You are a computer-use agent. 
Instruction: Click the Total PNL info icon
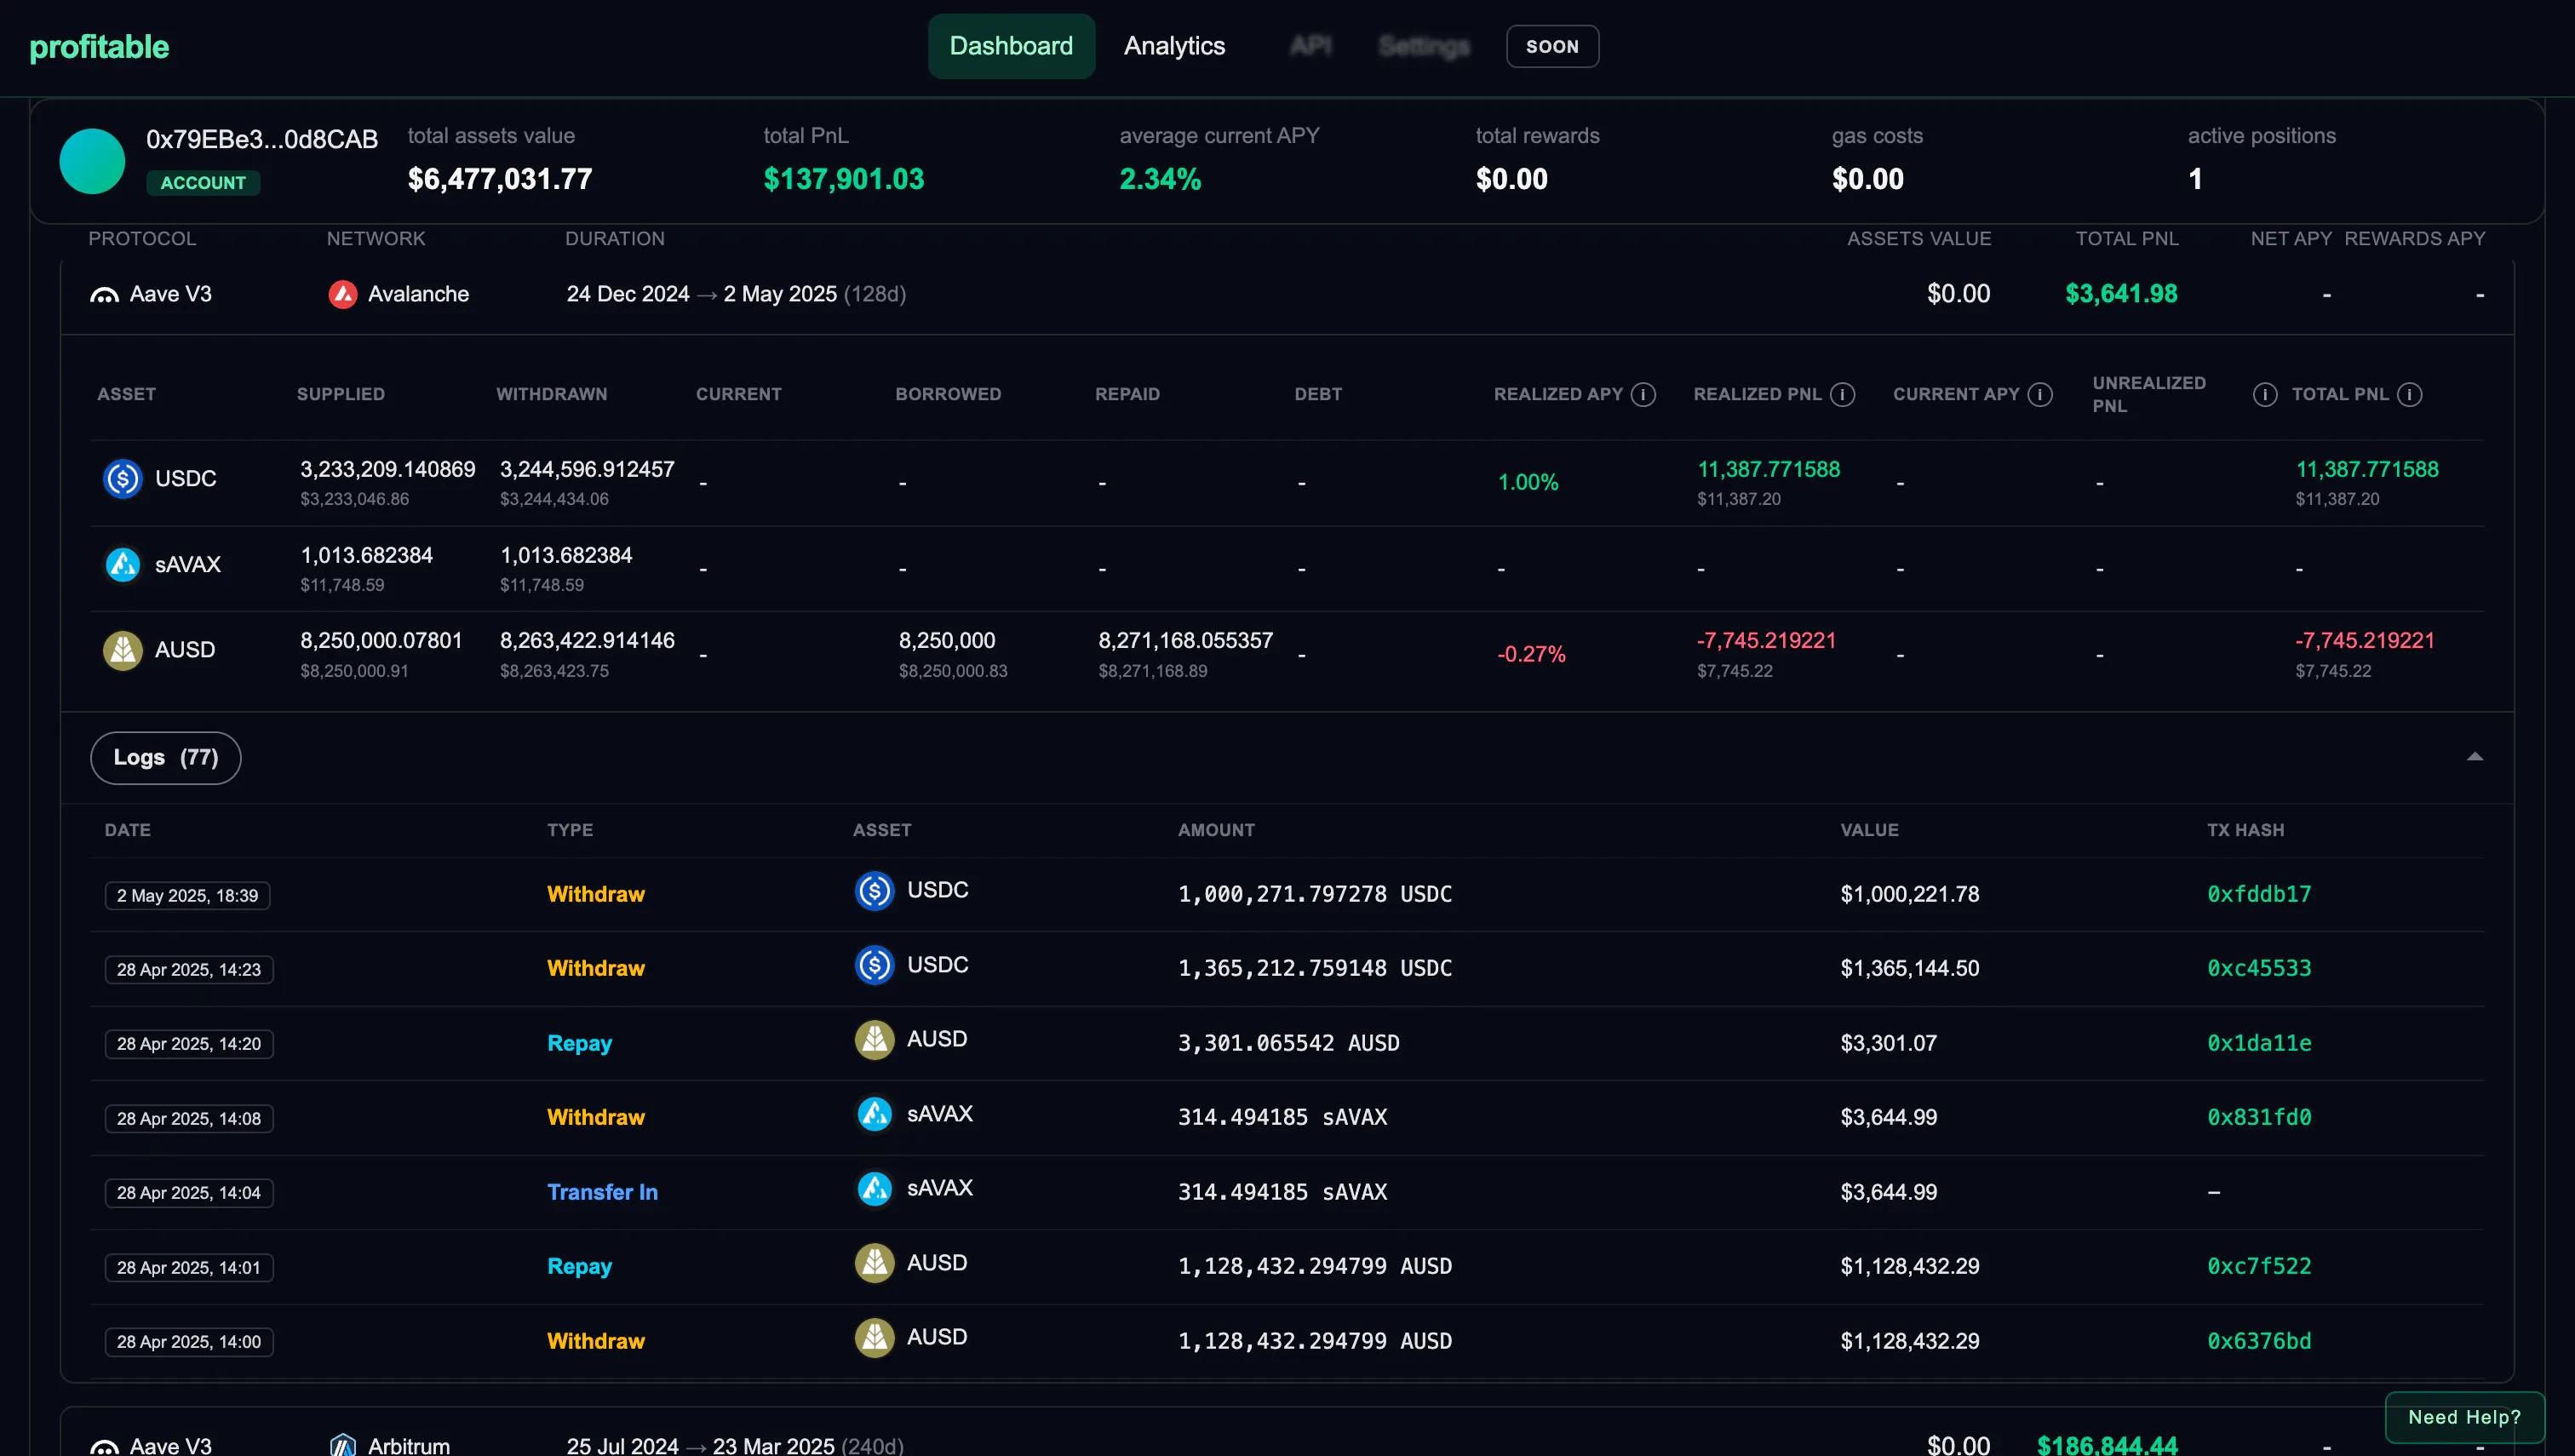(x=2410, y=394)
